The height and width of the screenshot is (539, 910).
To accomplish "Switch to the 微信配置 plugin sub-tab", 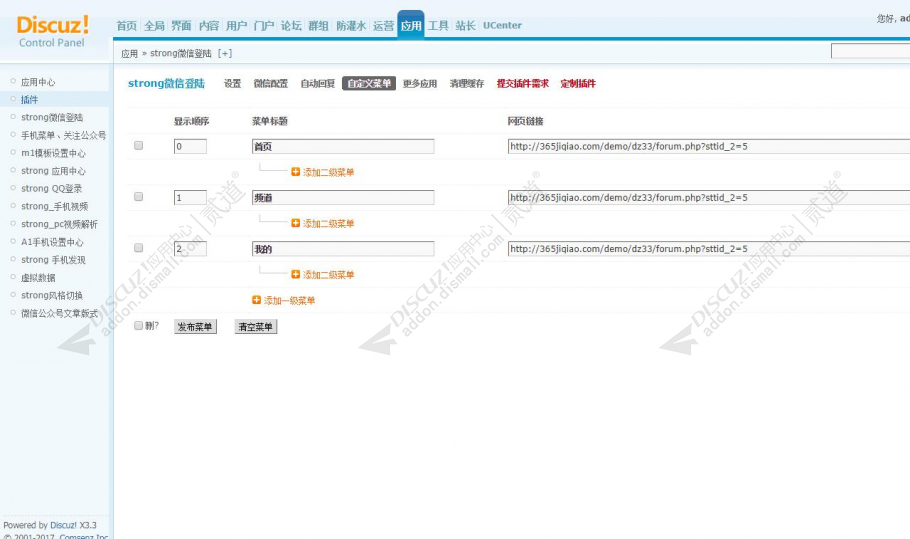I will click(270, 84).
